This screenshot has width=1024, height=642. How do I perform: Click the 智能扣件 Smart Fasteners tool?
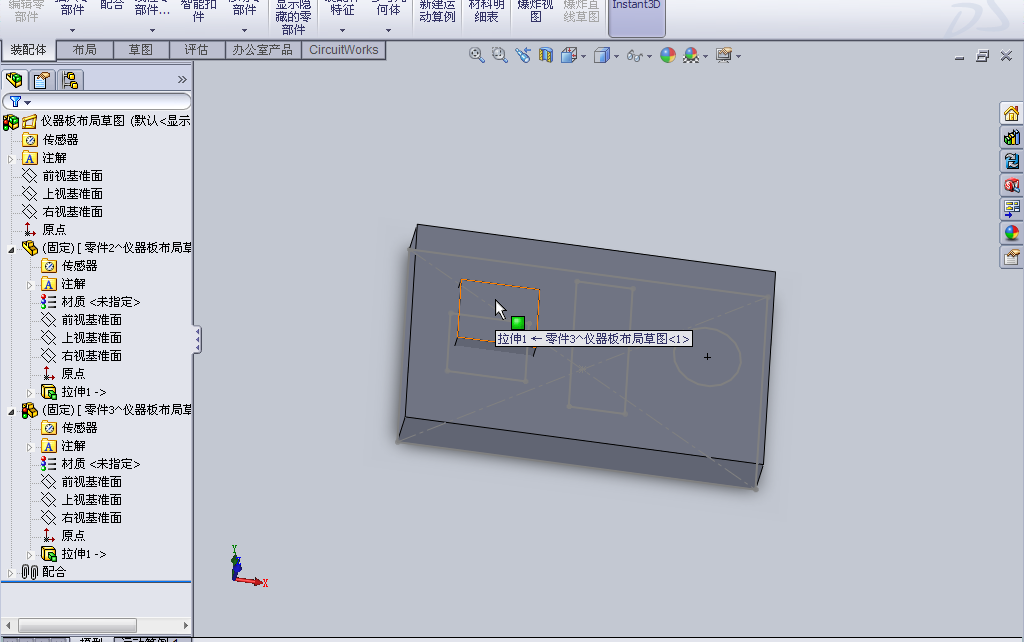[x=197, y=12]
